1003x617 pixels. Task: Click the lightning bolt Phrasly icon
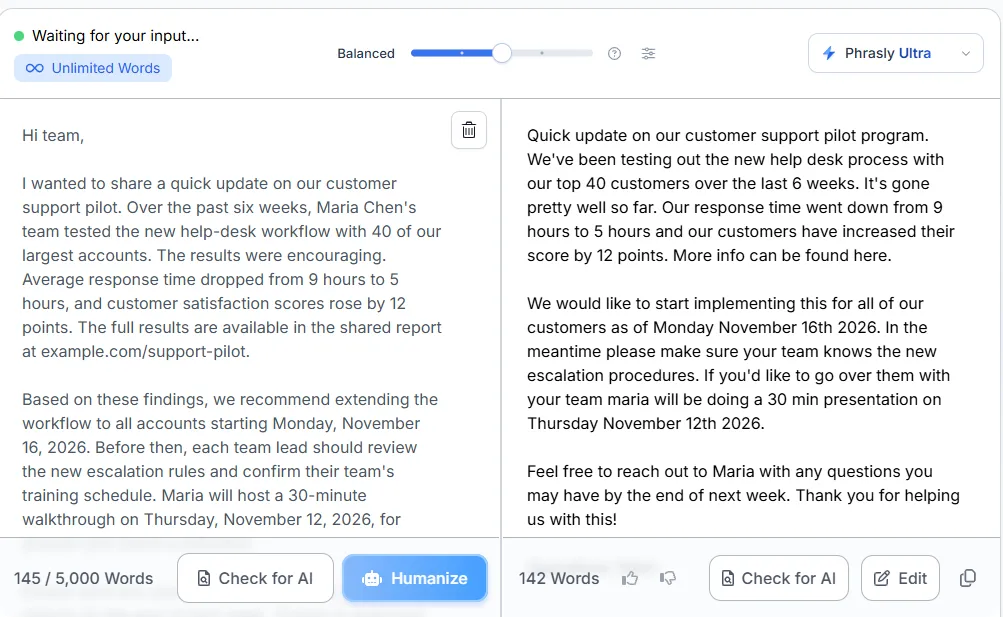829,53
